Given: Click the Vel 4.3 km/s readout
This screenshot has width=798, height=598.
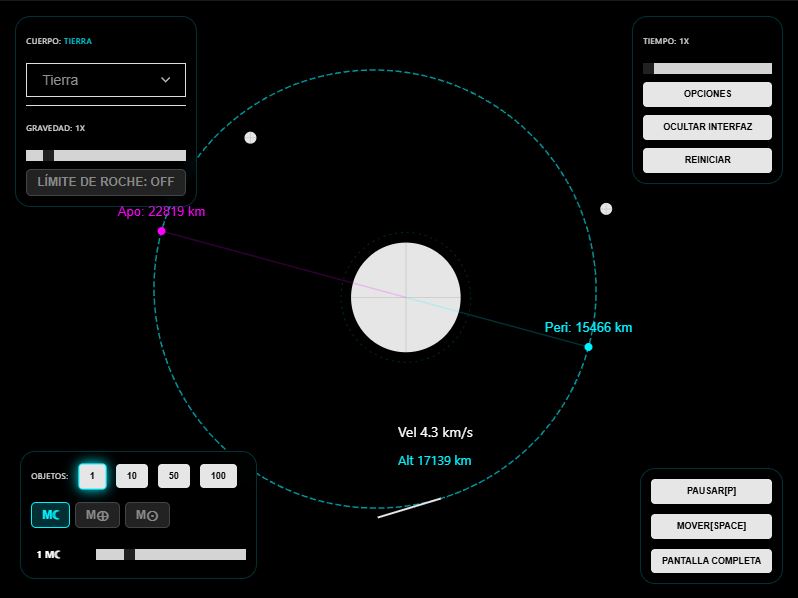Looking at the screenshot, I should tap(435, 433).
